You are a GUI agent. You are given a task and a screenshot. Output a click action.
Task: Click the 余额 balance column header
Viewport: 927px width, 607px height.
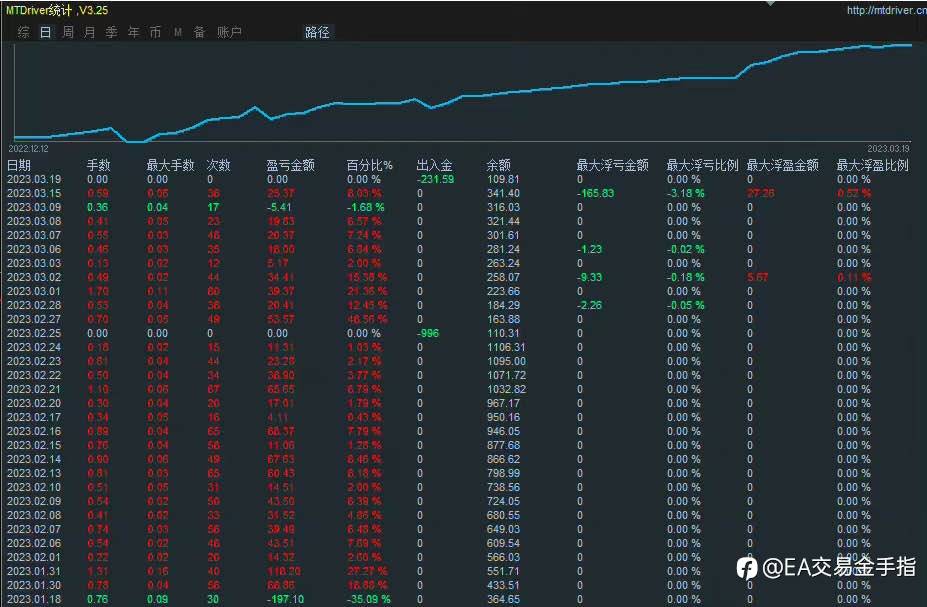click(498, 165)
